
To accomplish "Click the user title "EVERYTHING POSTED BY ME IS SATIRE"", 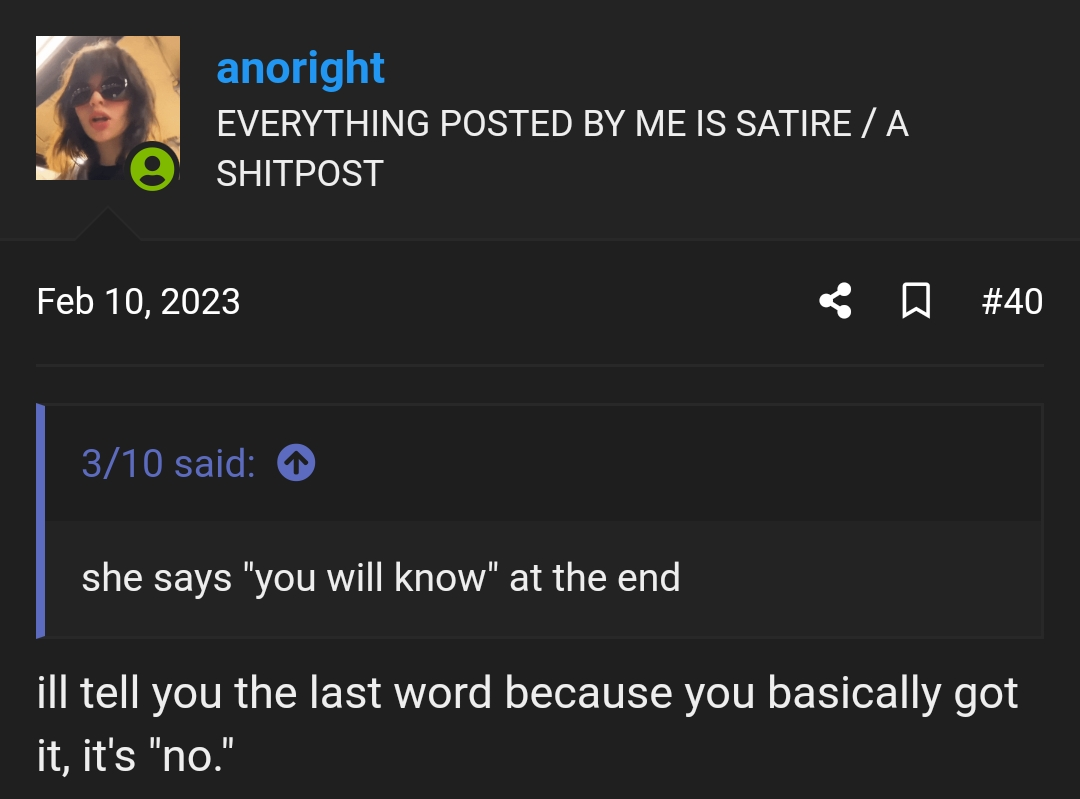I will (x=534, y=124).
